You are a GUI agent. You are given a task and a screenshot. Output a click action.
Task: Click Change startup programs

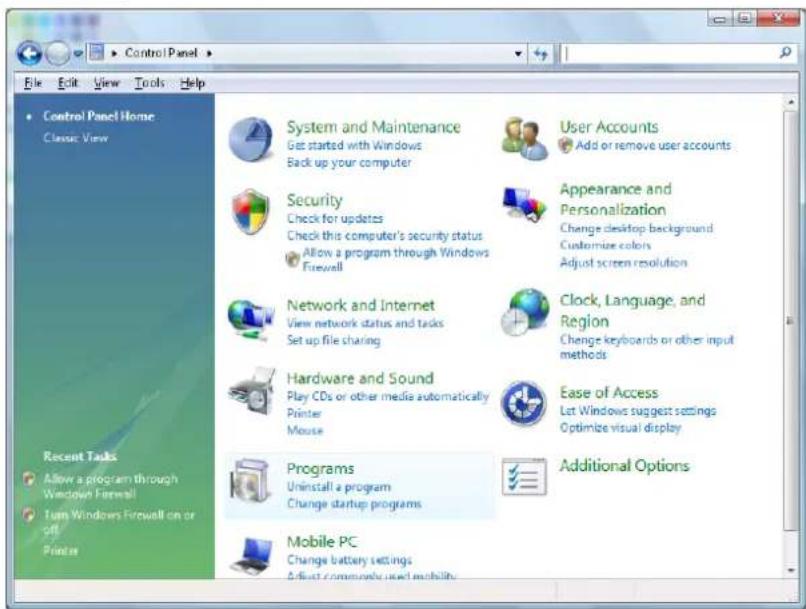354,504
